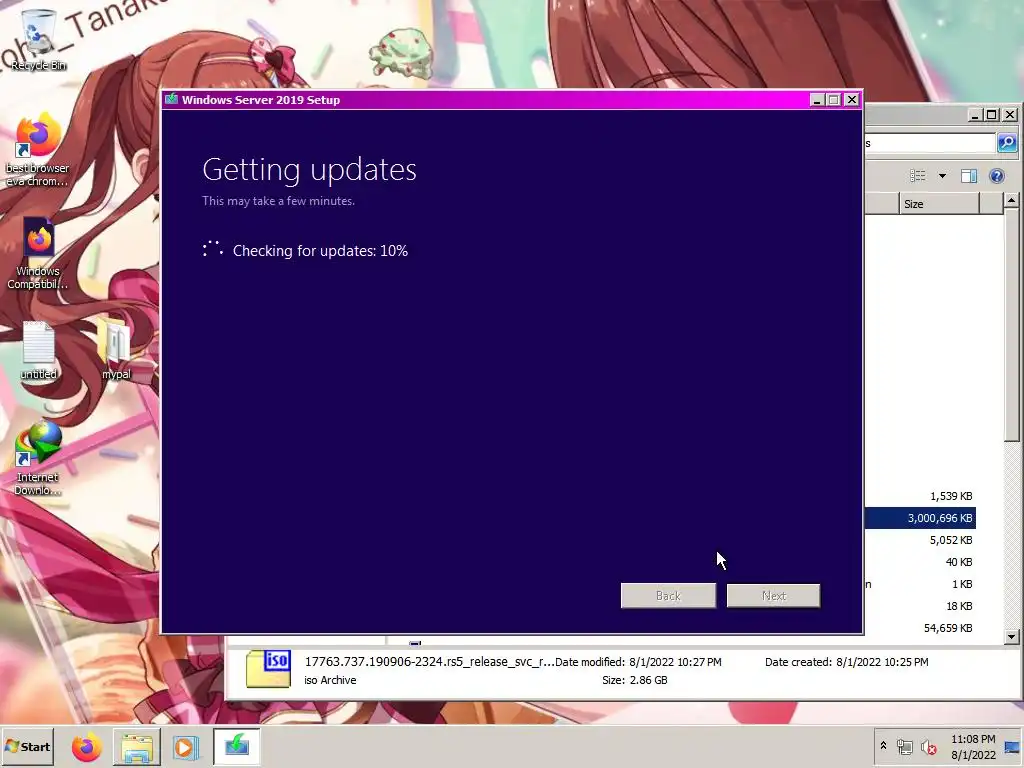Open the best browser Firefox shortcut

pyautogui.click(x=37, y=150)
